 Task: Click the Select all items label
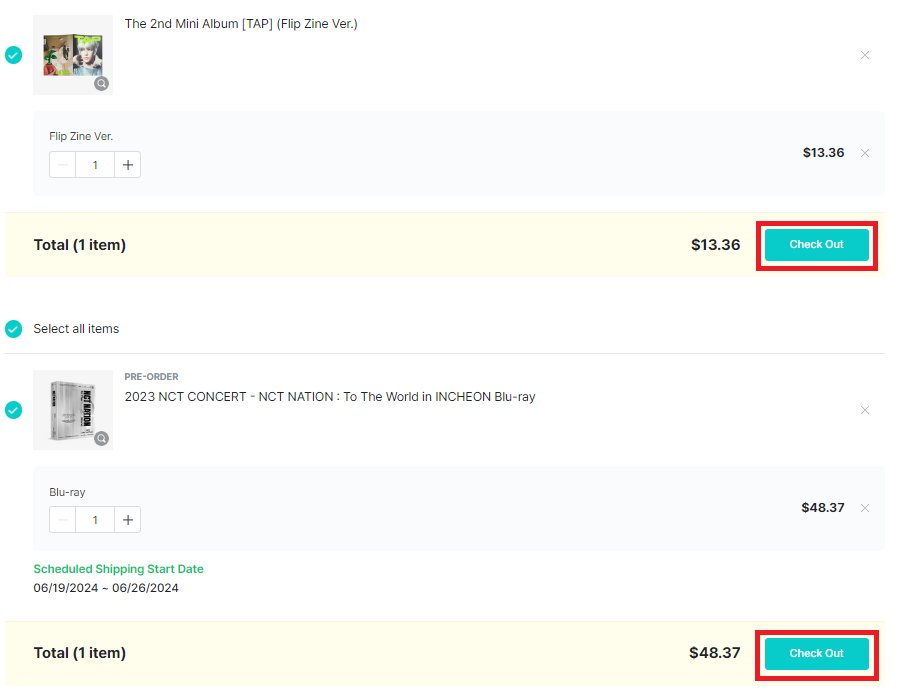(76, 329)
